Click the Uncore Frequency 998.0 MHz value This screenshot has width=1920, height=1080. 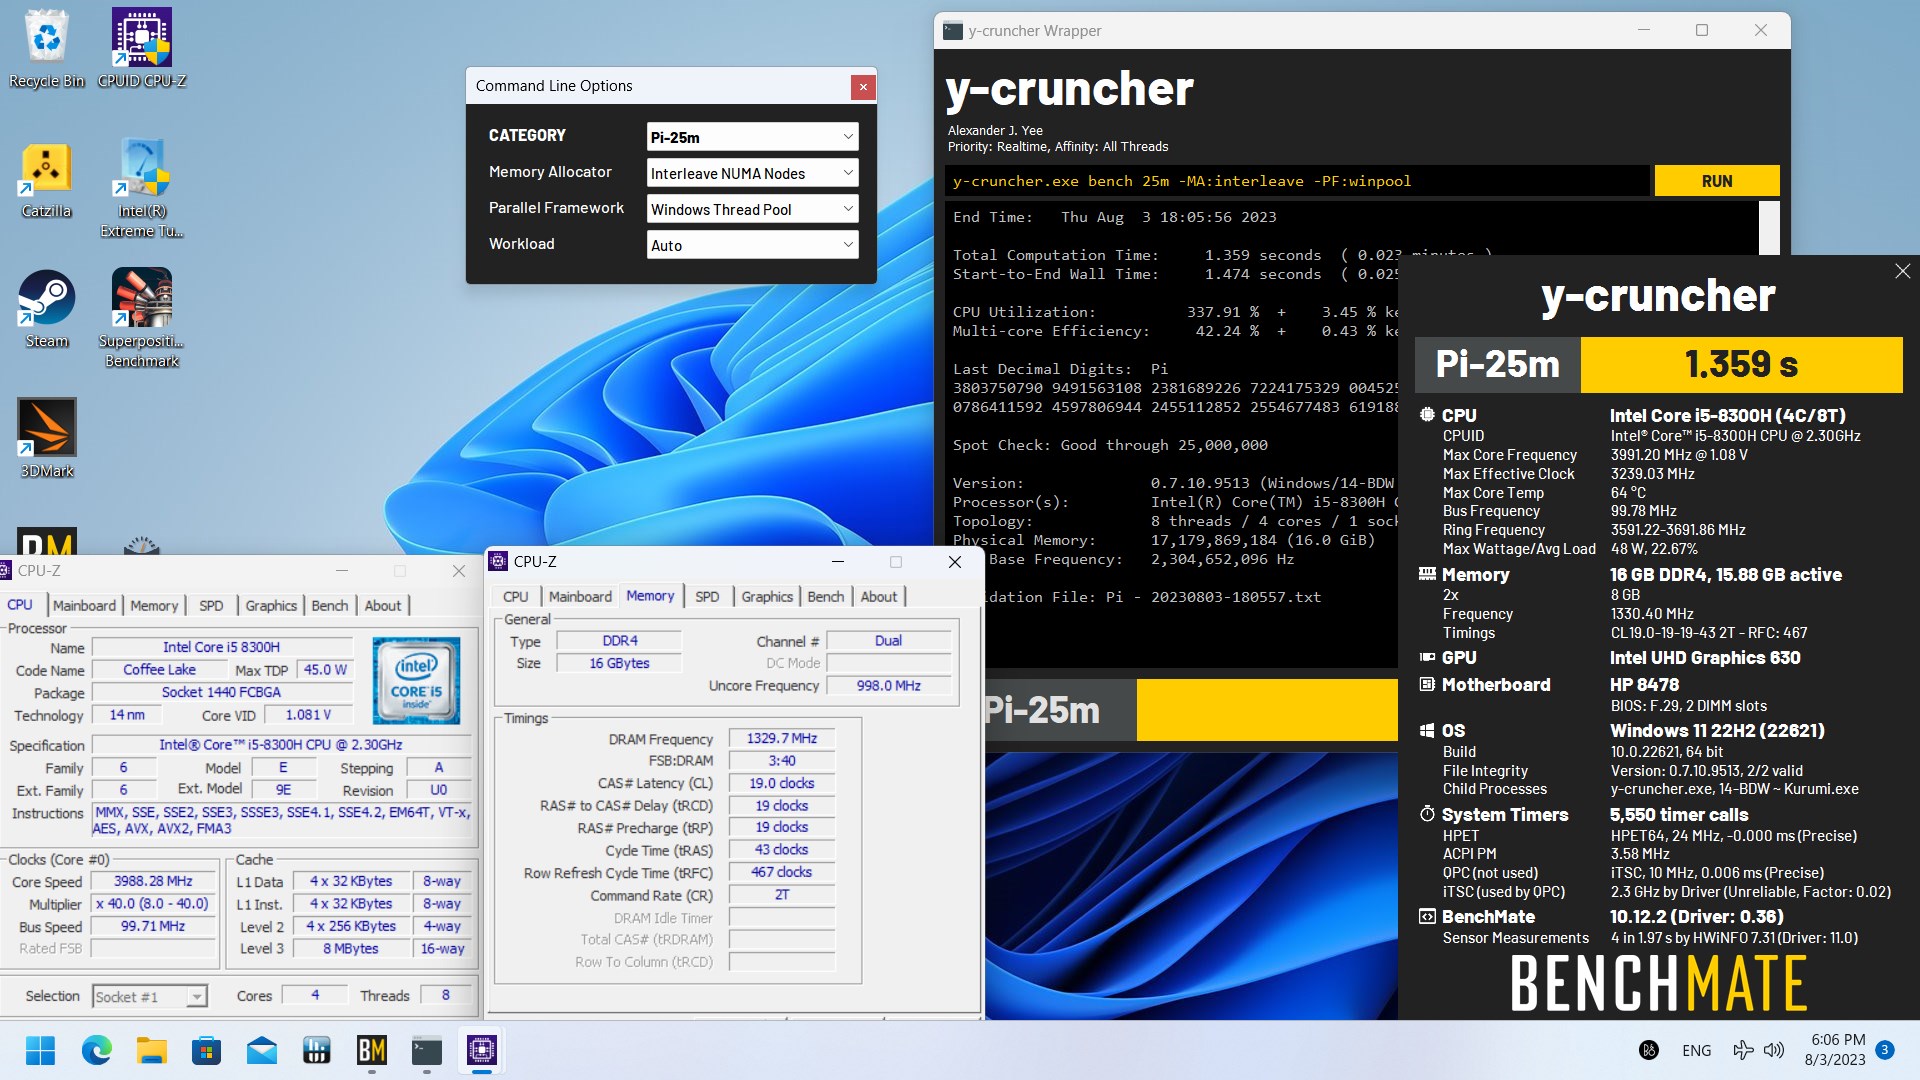pos(888,685)
